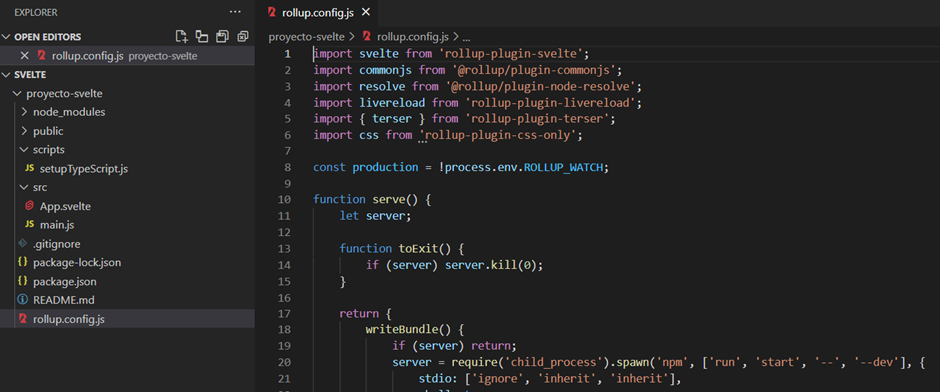Image resolution: width=940 pixels, height=392 pixels.
Task: Click the rollup icon beside rollup.config.js in tree
Action: [23, 318]
